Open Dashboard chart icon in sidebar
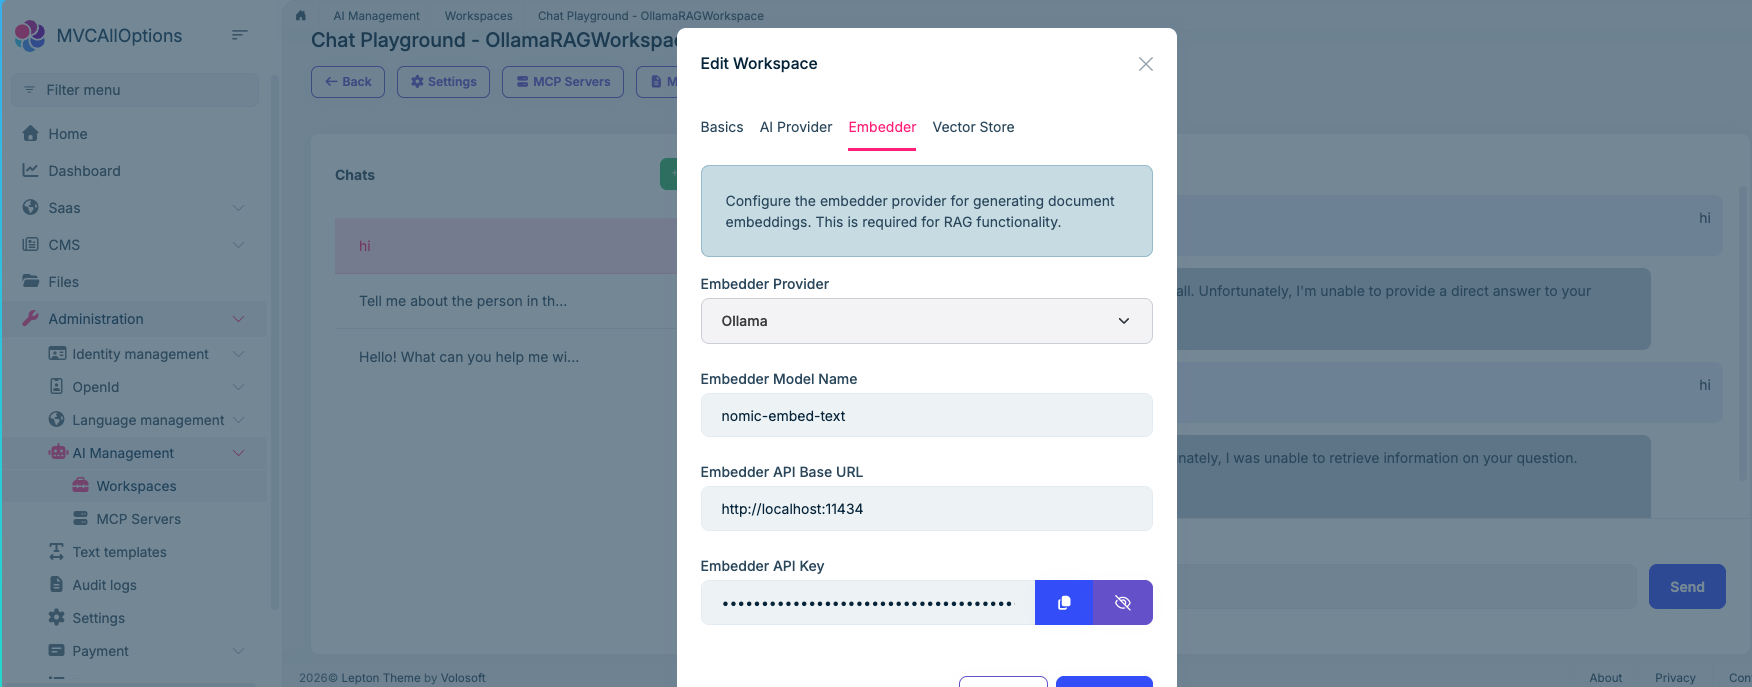1752x687 pixels. (31, 171)
